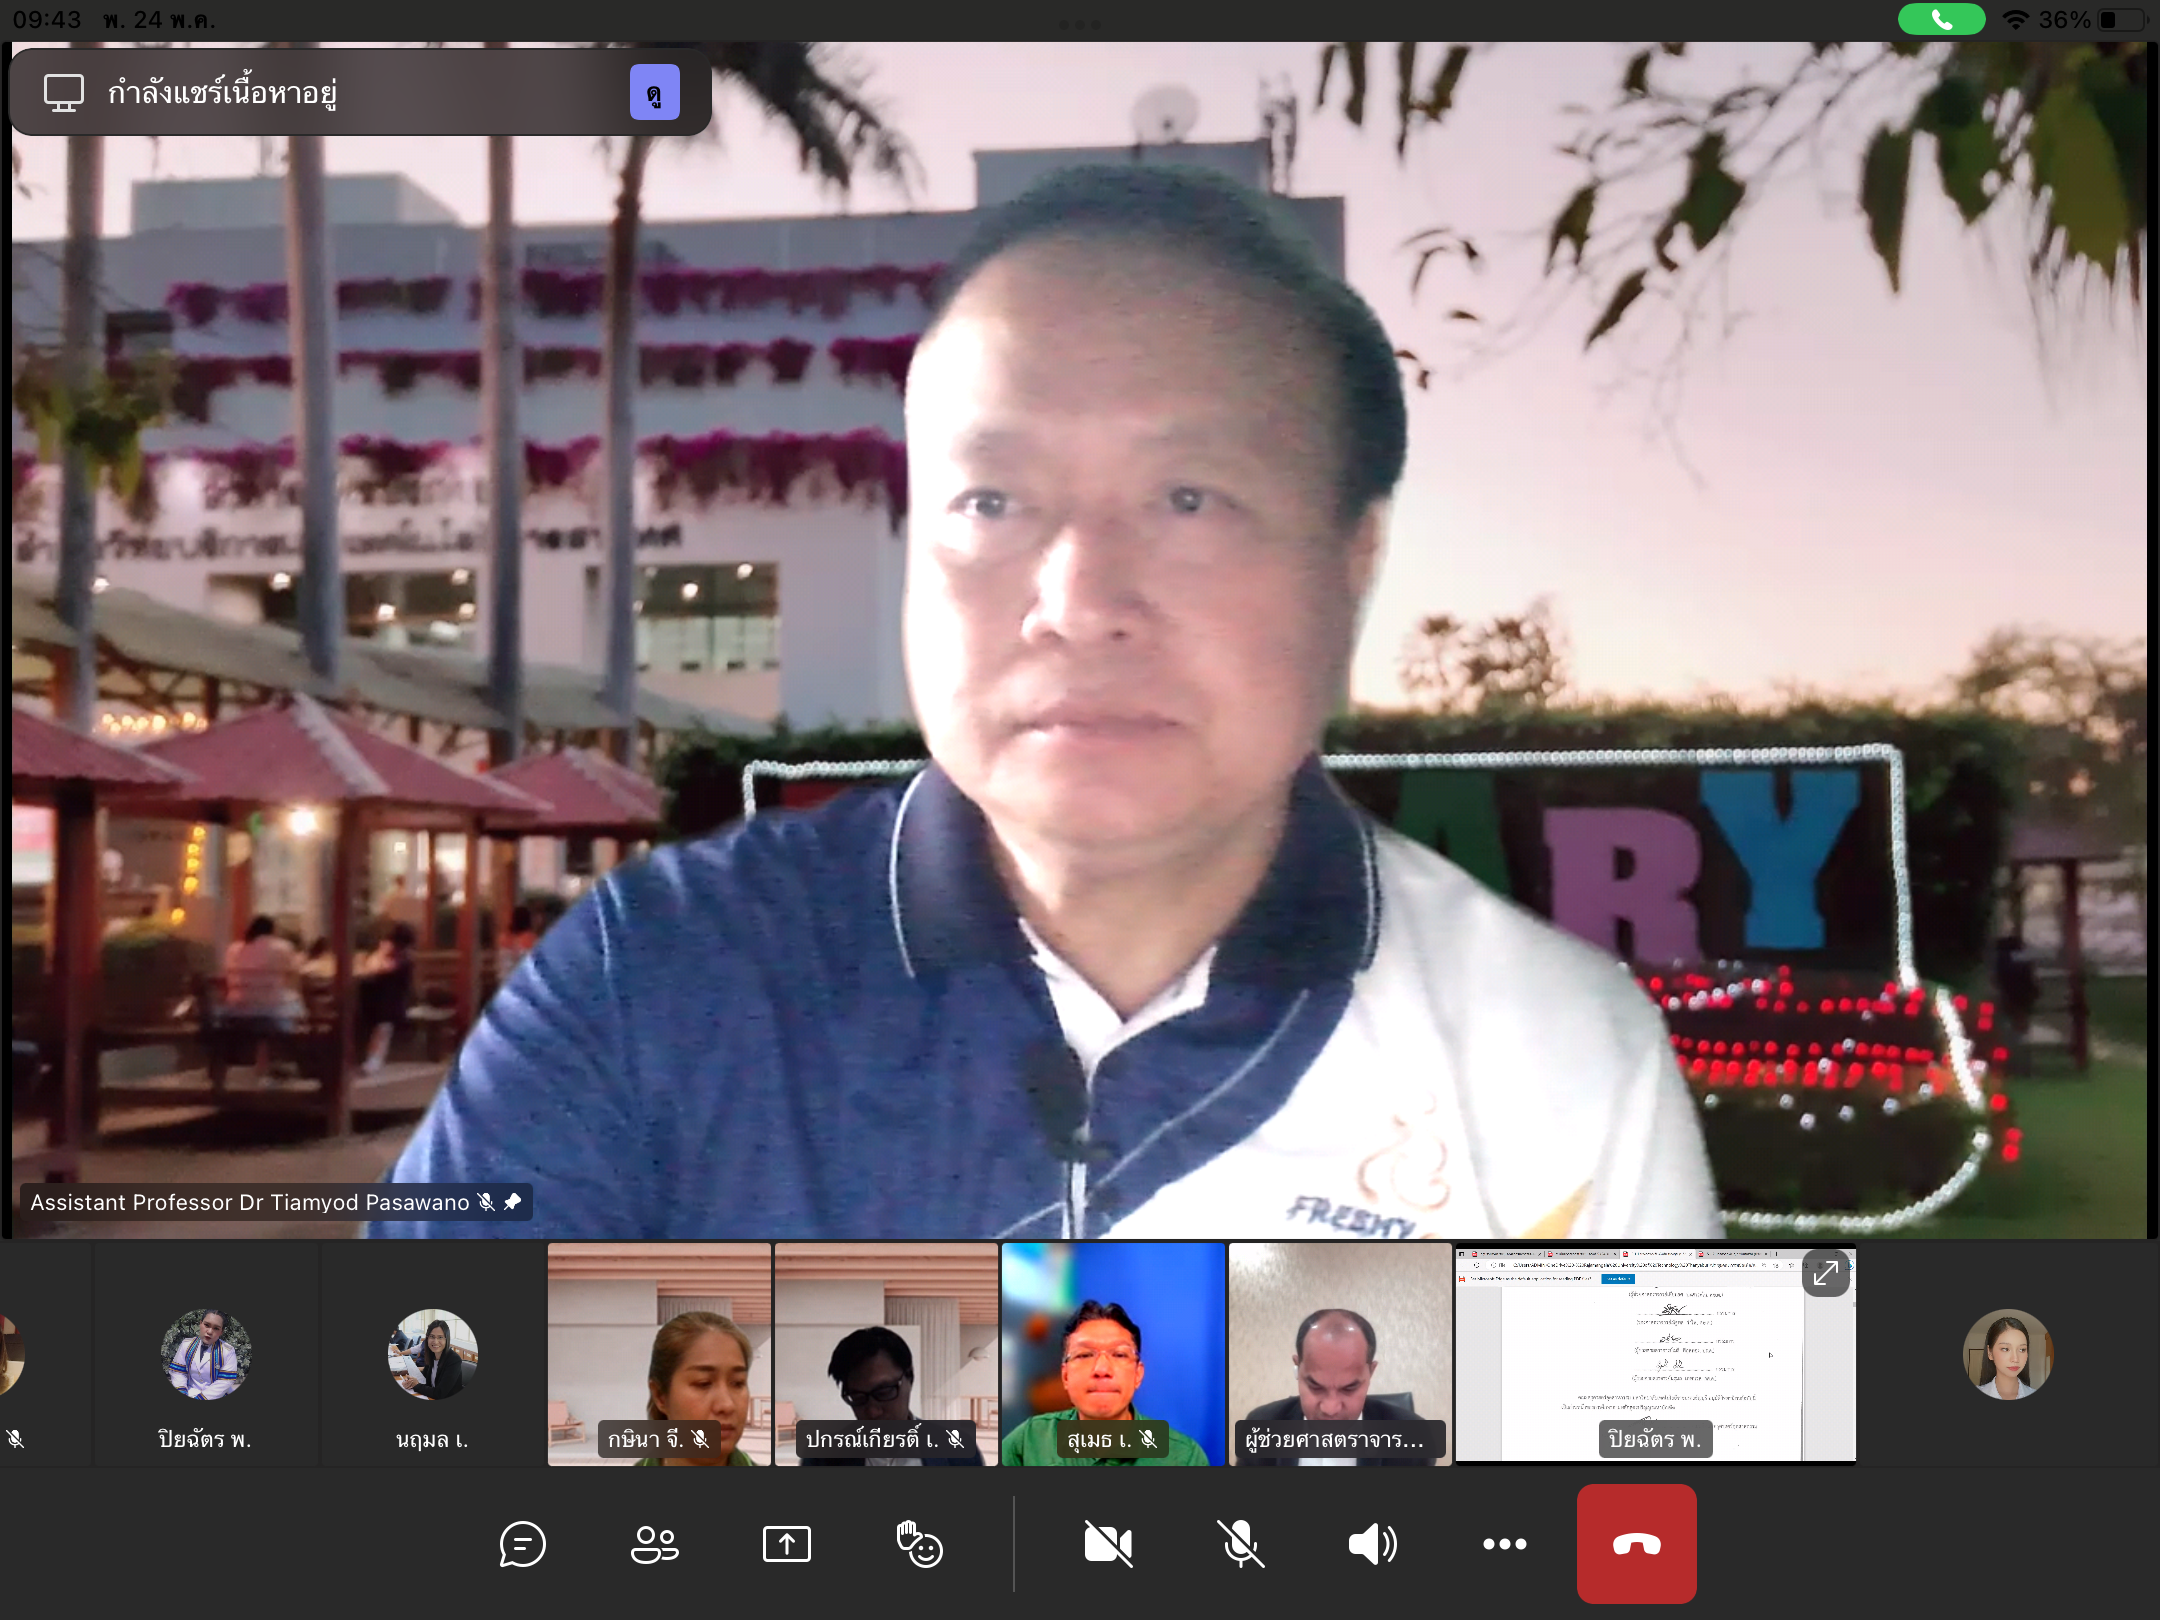Tap the pin icon beside Tiamyod Pasawano

coord(512,1202)
